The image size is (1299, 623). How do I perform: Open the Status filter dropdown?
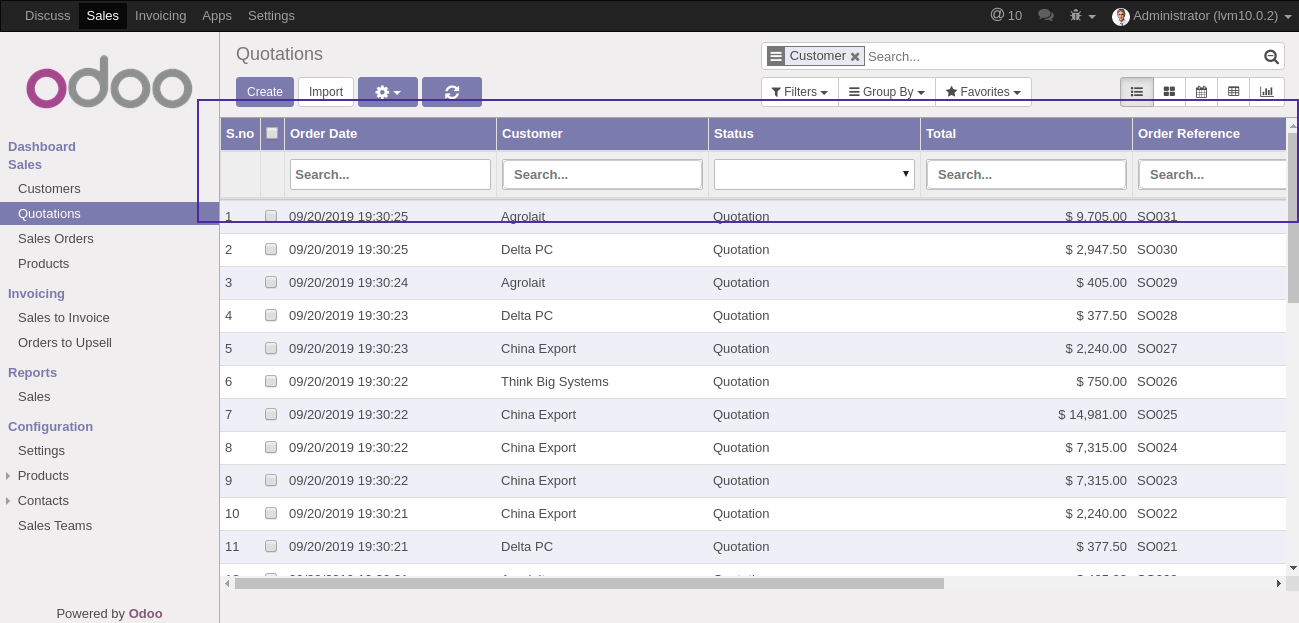[814, 174]
